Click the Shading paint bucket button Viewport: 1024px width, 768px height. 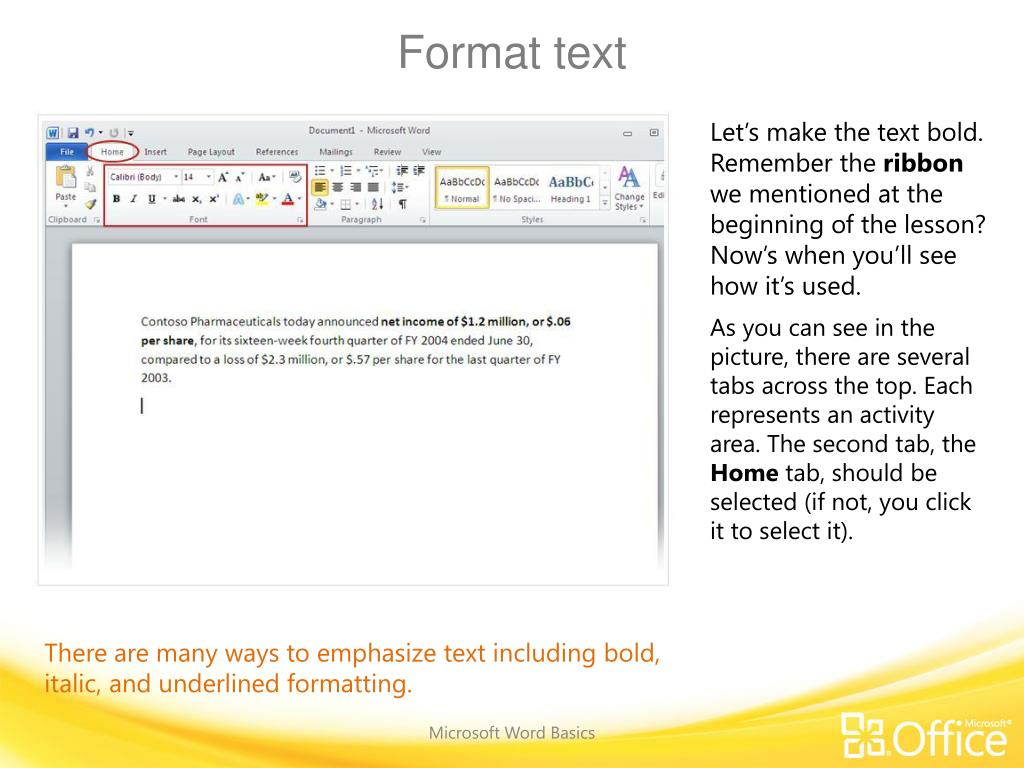click(321, 204)
